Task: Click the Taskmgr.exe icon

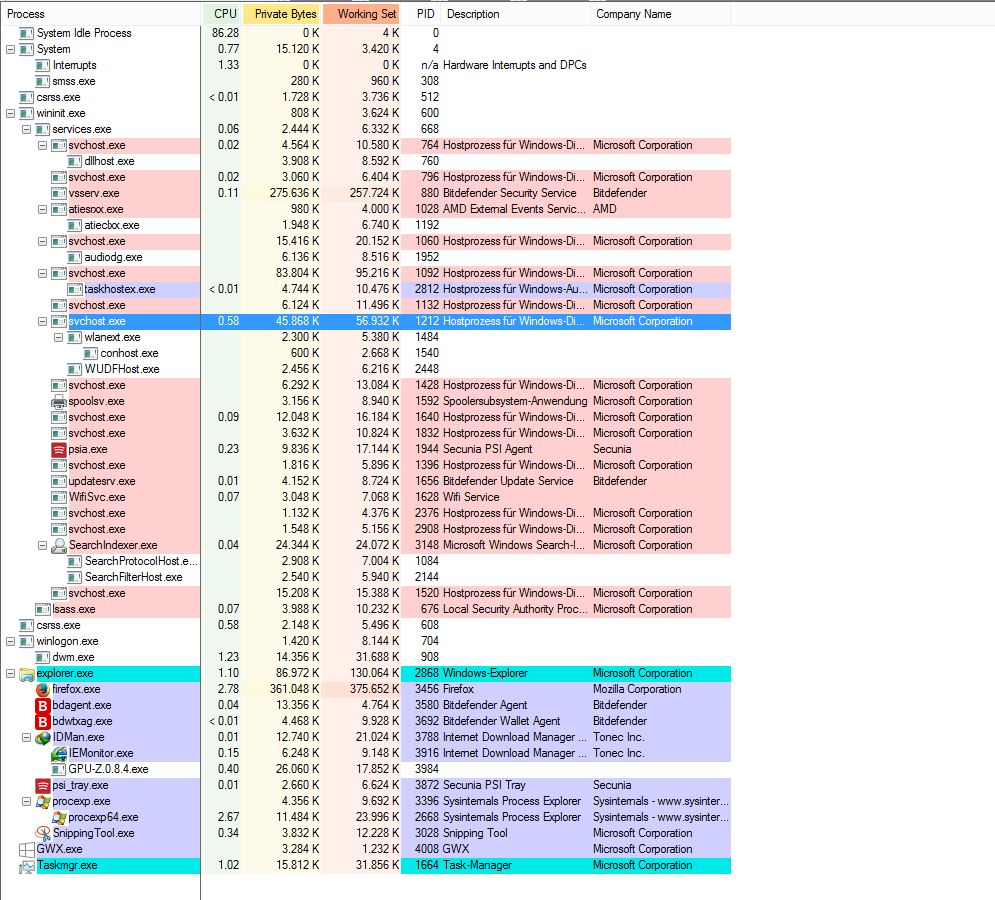Action: pos(27,866)
